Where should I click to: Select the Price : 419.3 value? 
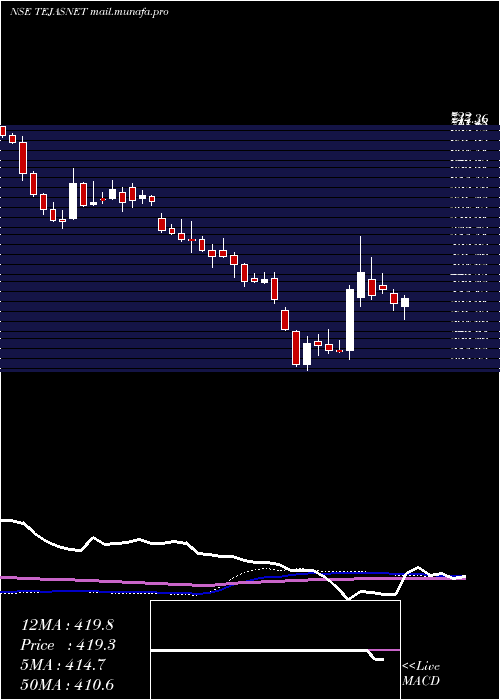coord(68,645)
